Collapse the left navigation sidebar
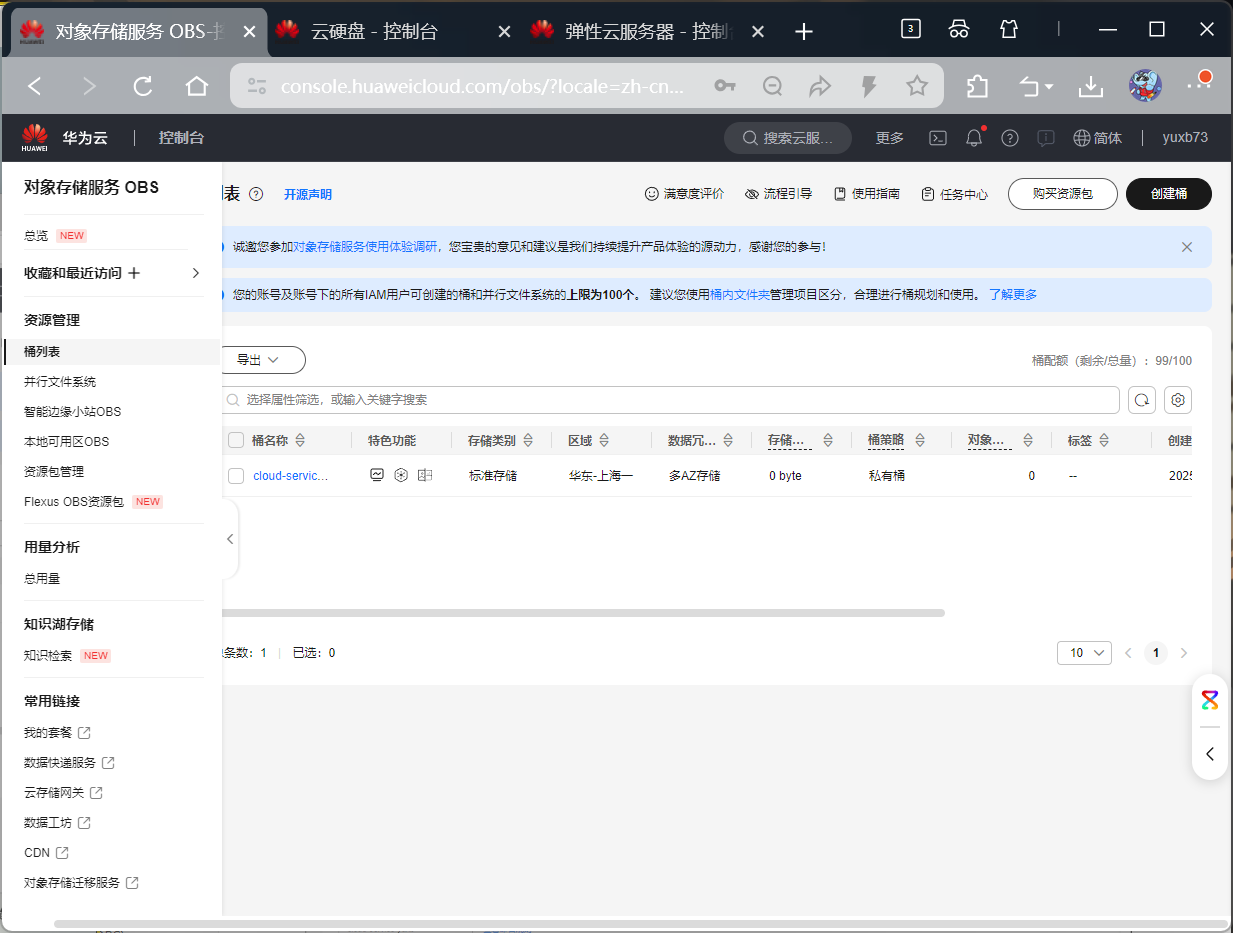Viewport: 1233px width, 933px height. click(x=230, y=539)
